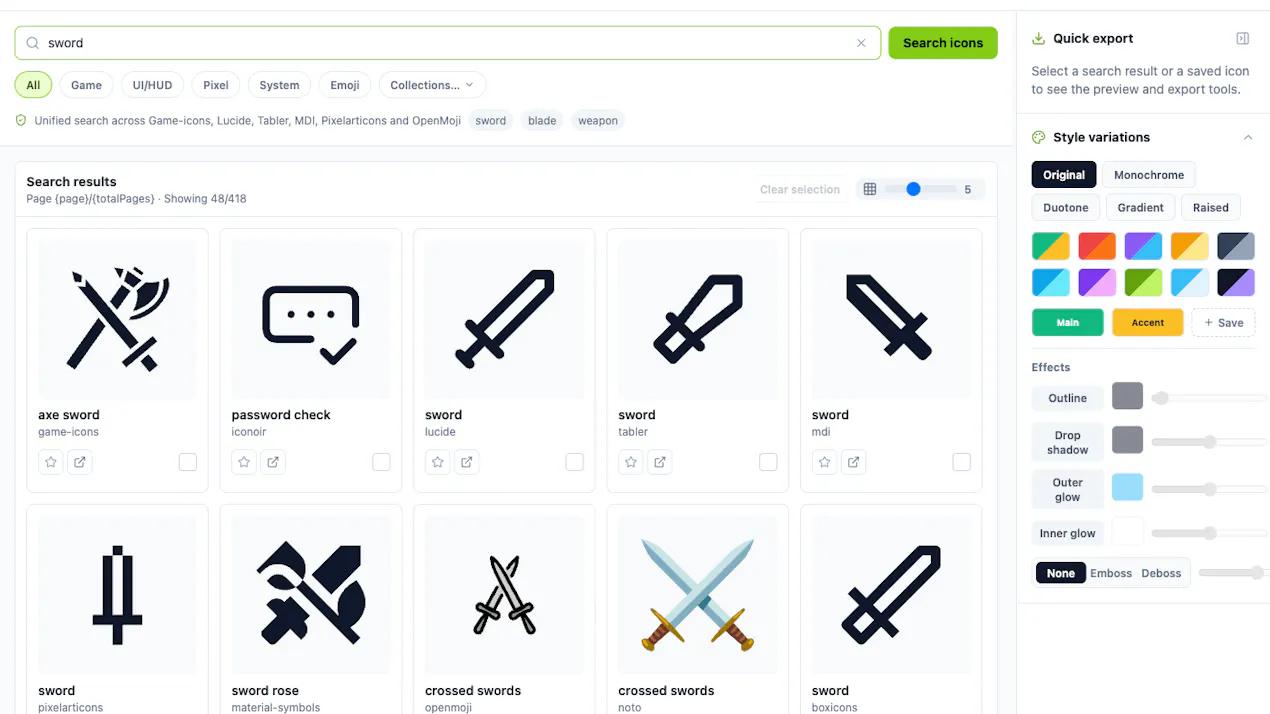
Task: Collapse the Style variations section
Action: [x=1248, y=137]
